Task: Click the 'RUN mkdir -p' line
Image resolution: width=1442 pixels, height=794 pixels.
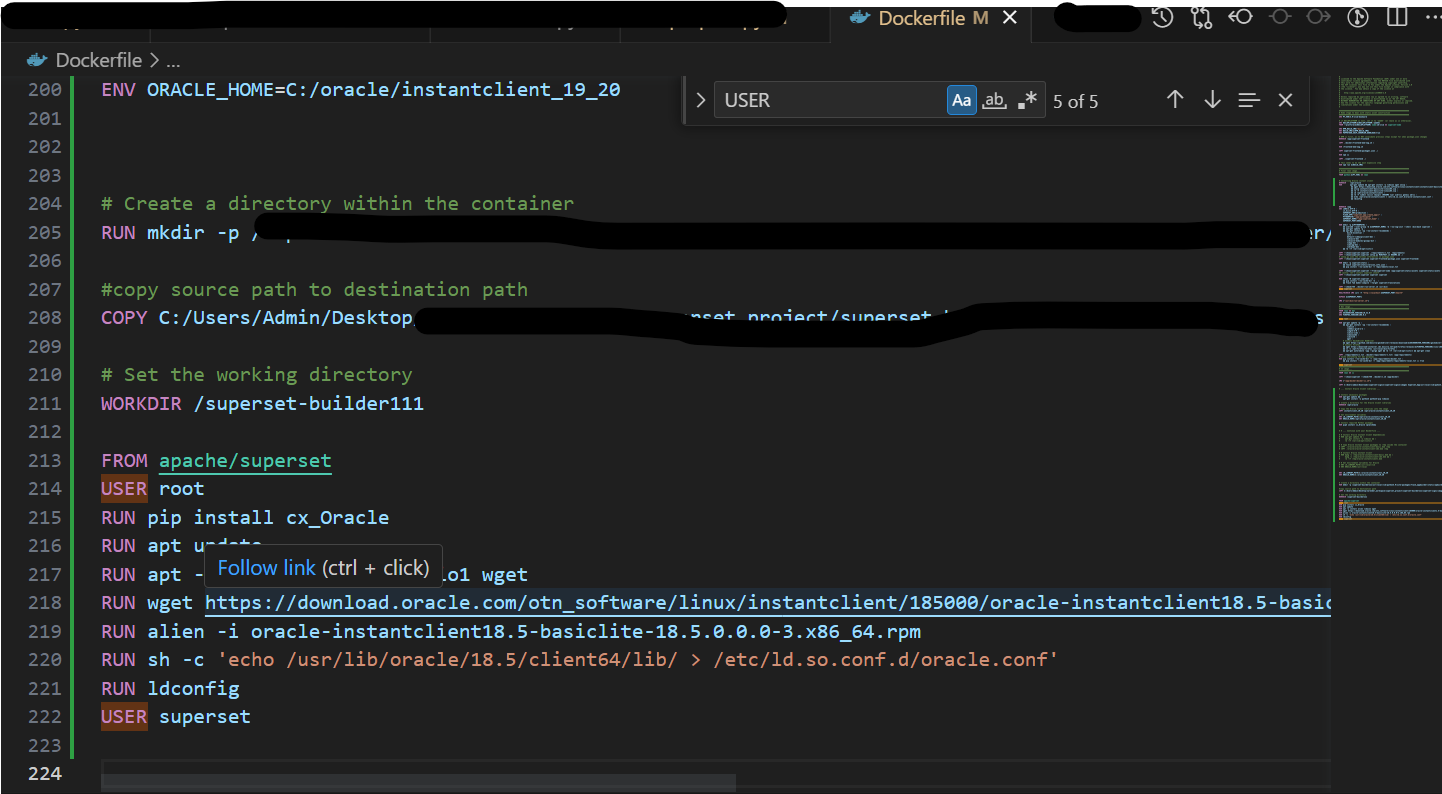Action: pos(716,233)
